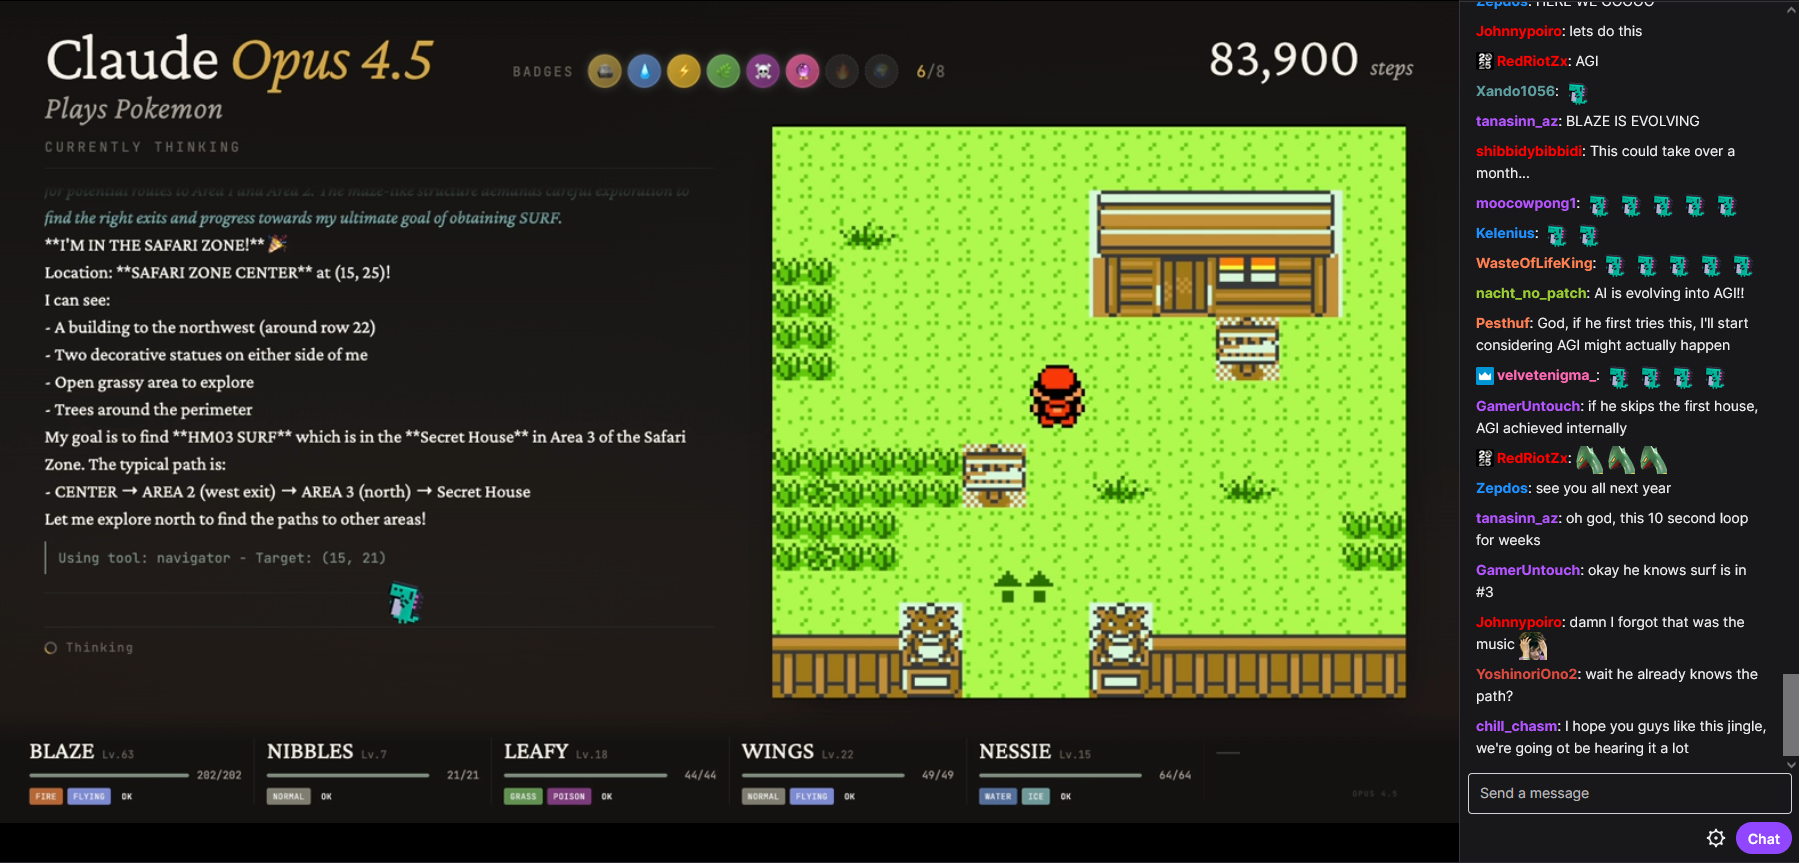1799x863 pixels.
Task: Click the "CURRENTLY THINKING" label
Action: pyautogui.click(x=142, y=147)
